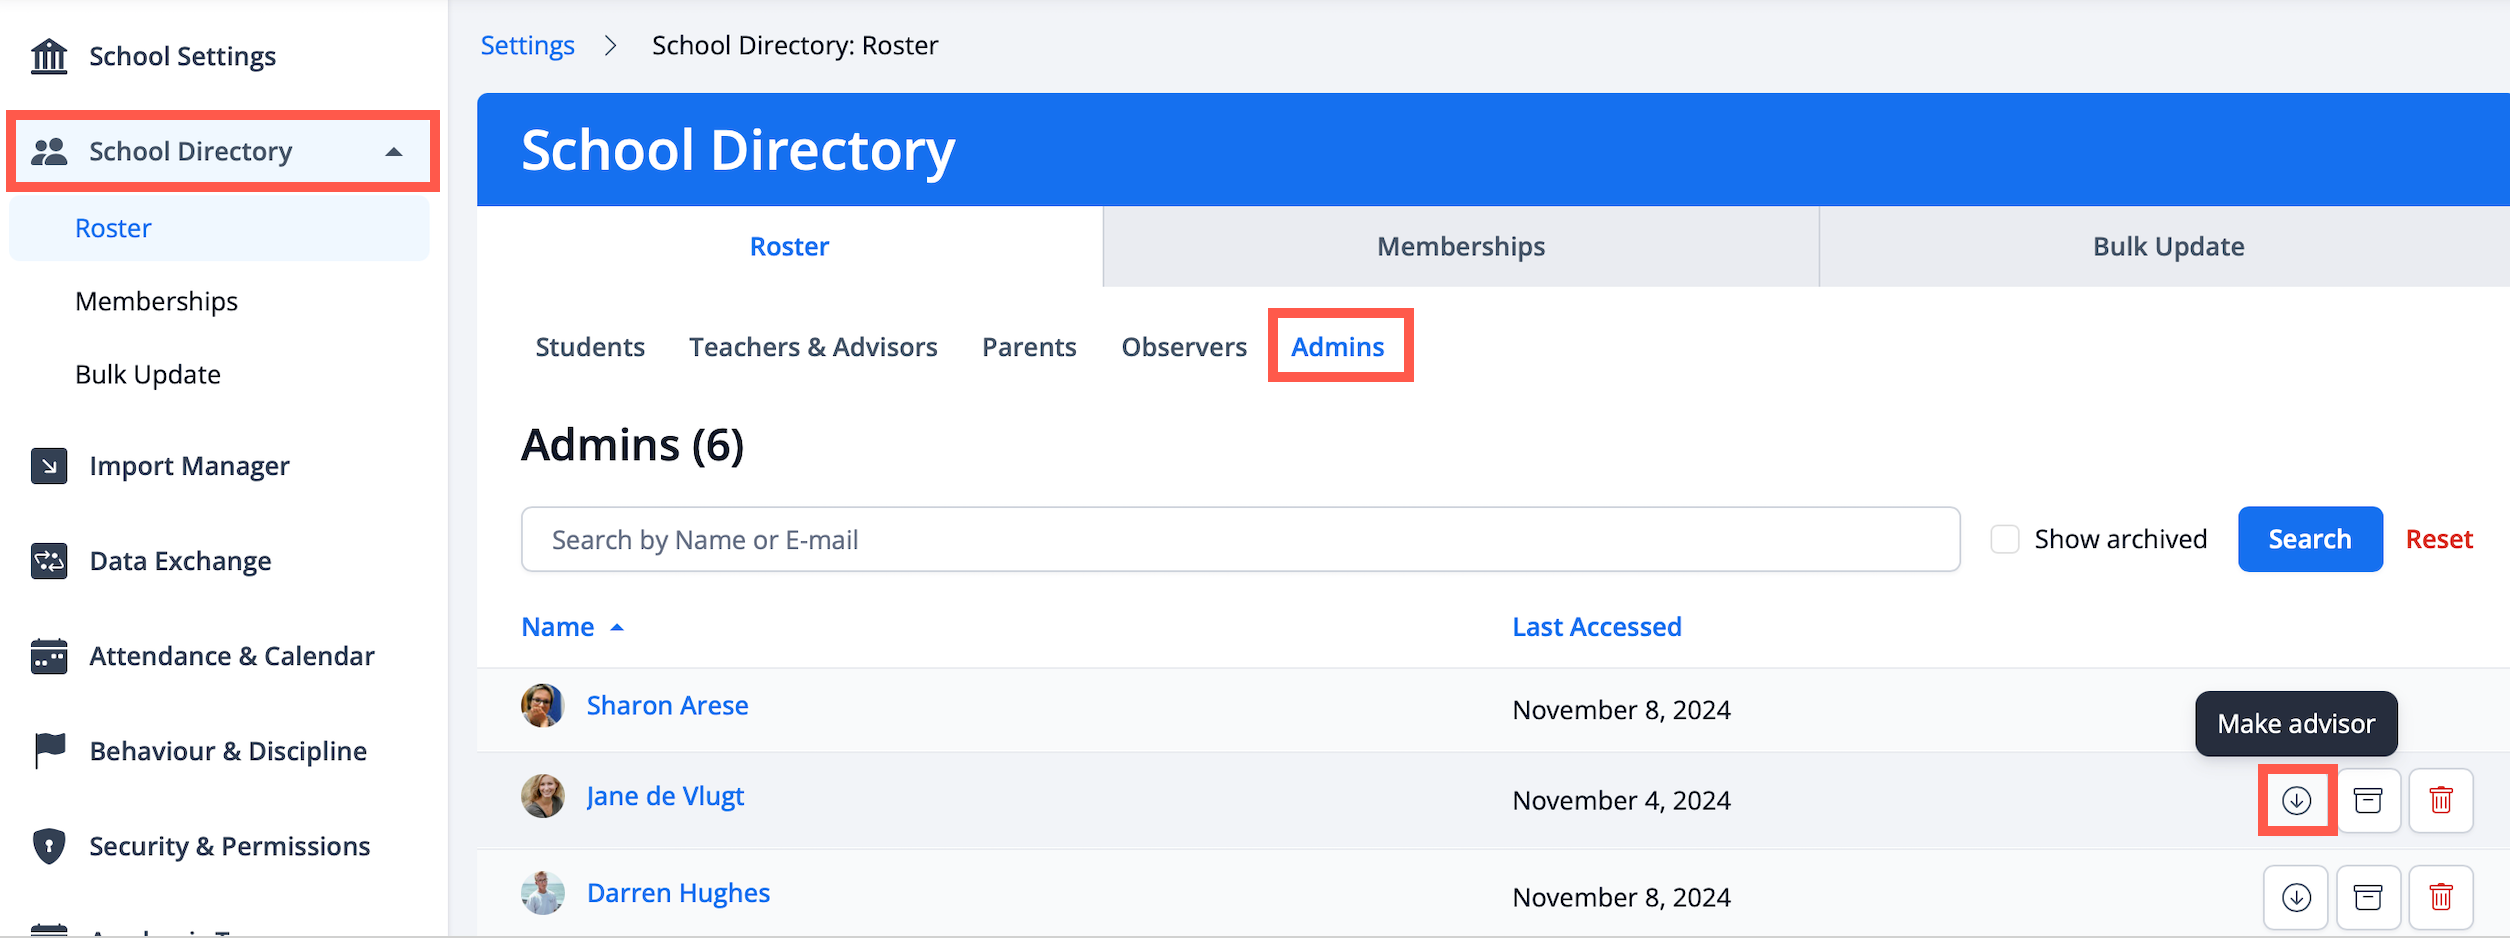Sort by Last Accessed column

(1596, 627)
